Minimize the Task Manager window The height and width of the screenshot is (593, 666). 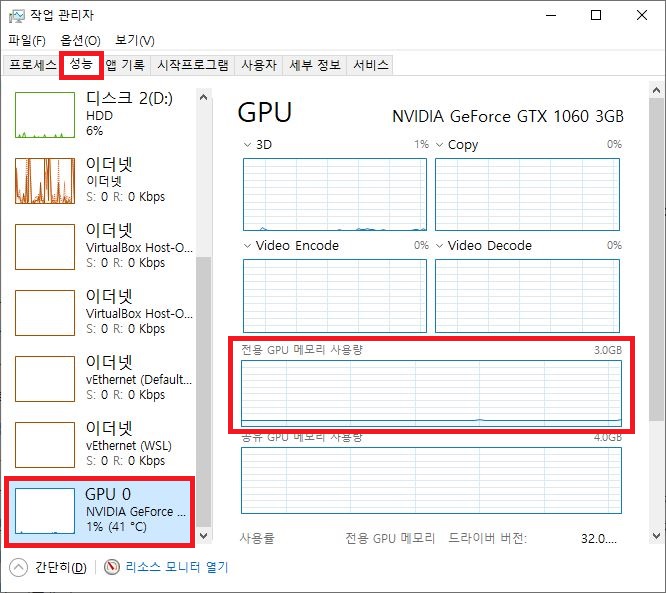pos(551,15)
